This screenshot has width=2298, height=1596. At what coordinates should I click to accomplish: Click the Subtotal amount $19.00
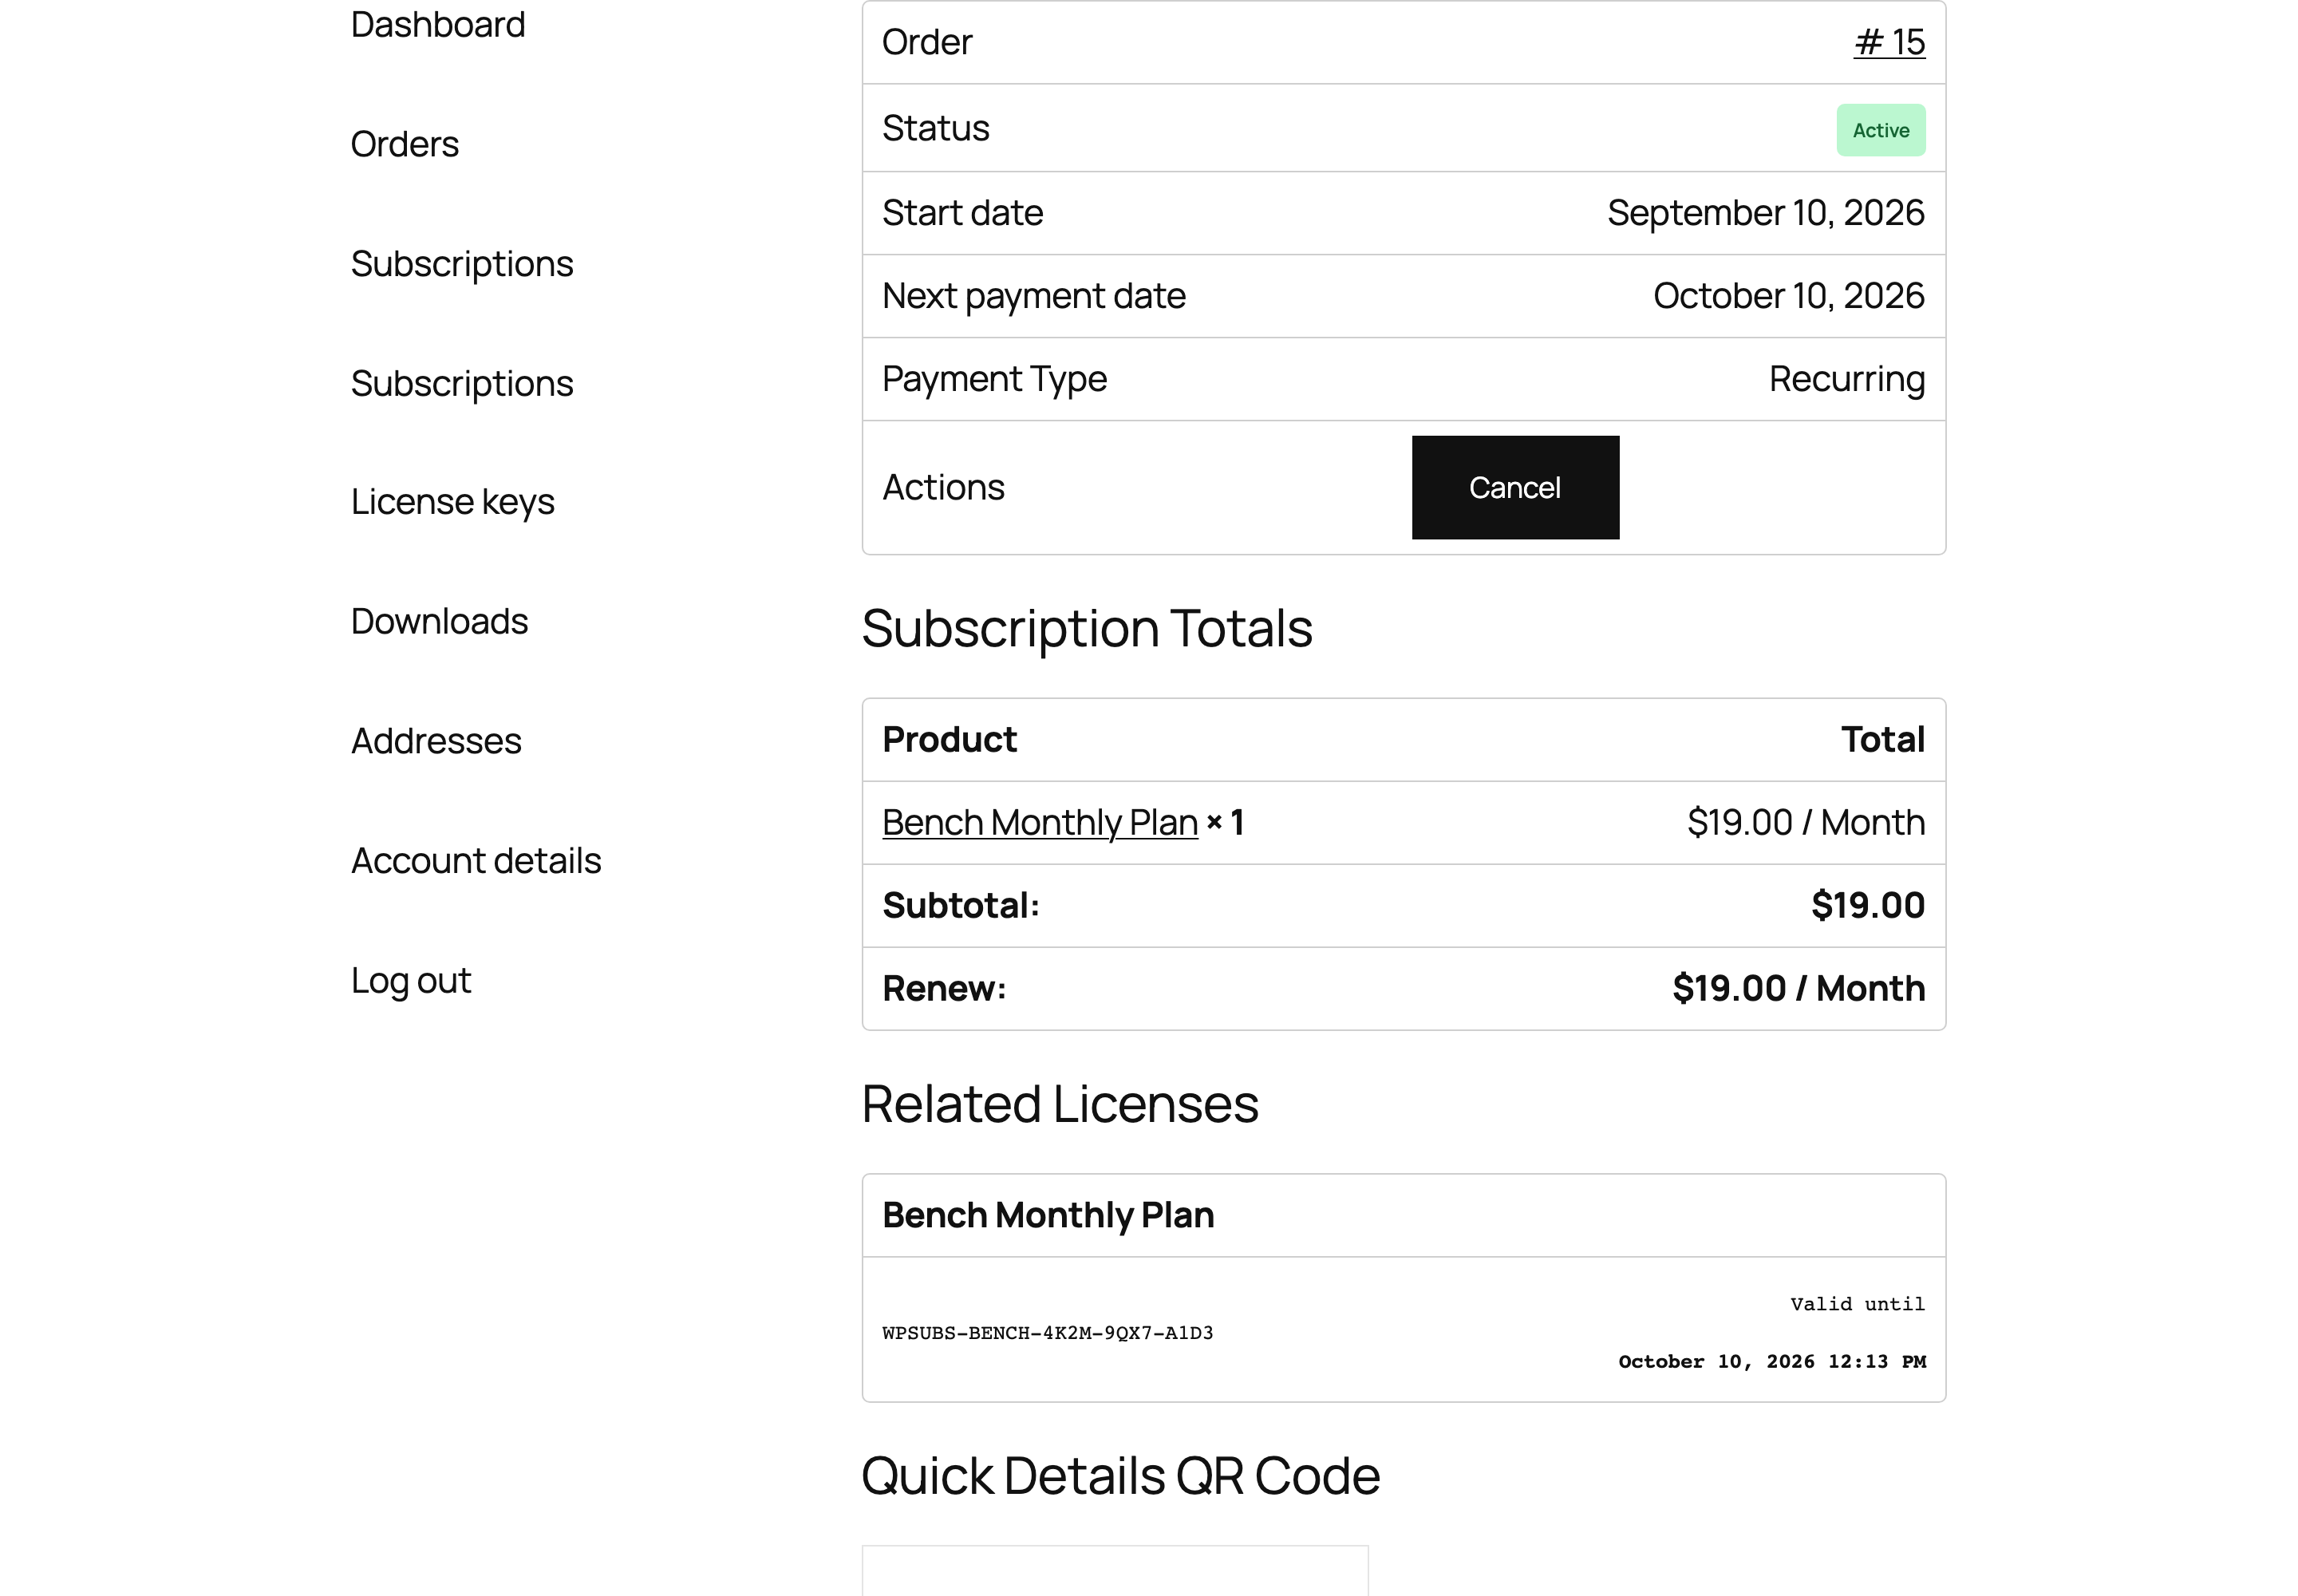1868,905
